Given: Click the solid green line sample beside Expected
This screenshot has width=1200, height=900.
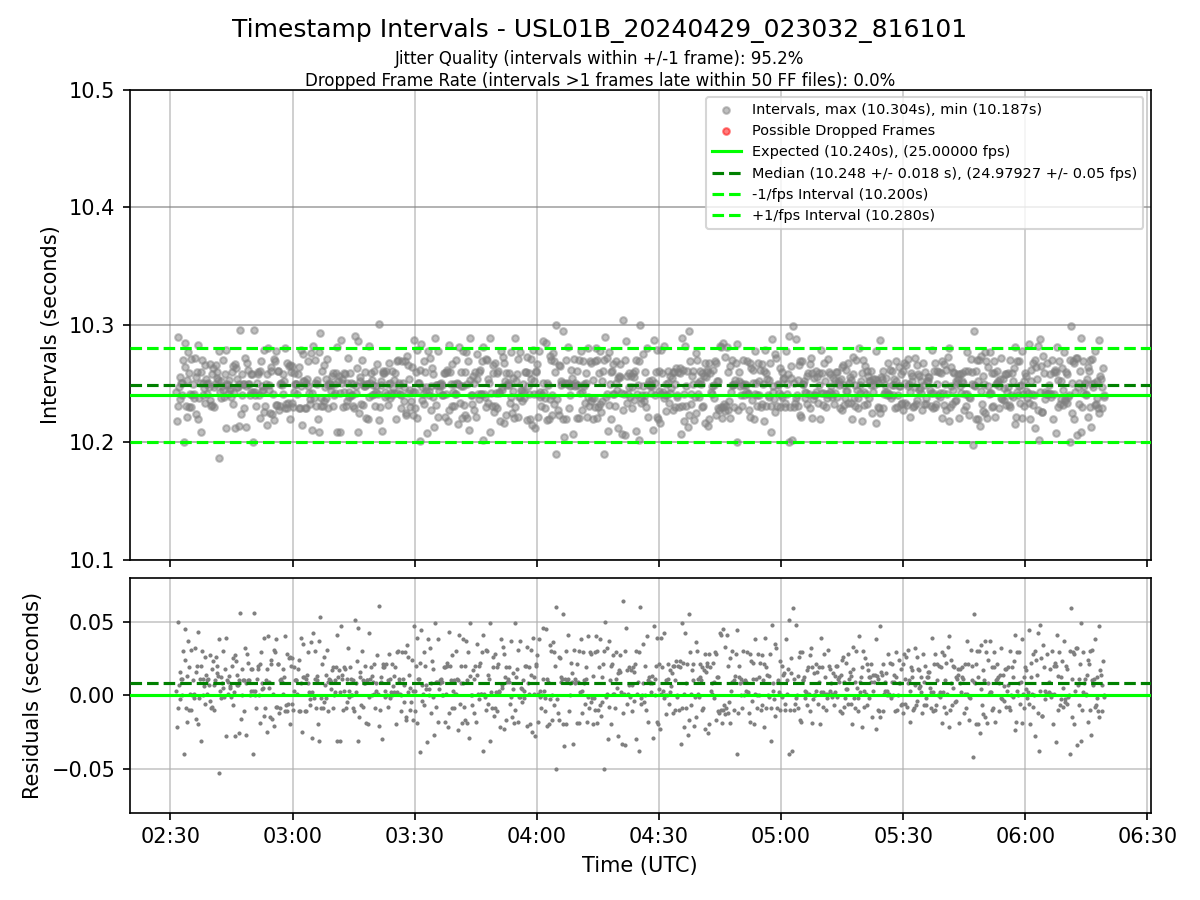Looking at the screenshot, I should 727,152.
